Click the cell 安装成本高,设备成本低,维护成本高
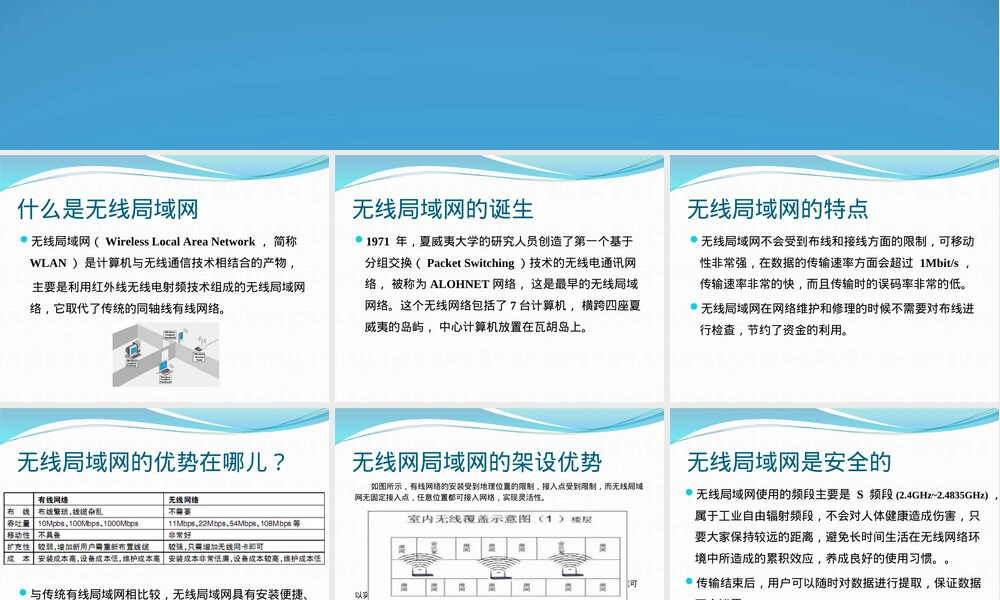1000x600 pixels. point(99,558)
